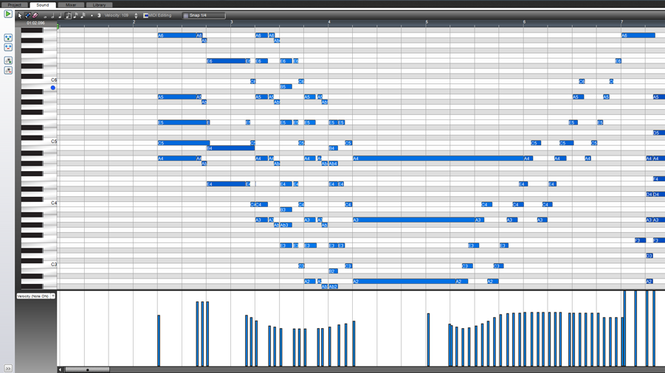Open the Velocity (Note On) dropdown
Screen dimensions: 665x373
[36, 296]
